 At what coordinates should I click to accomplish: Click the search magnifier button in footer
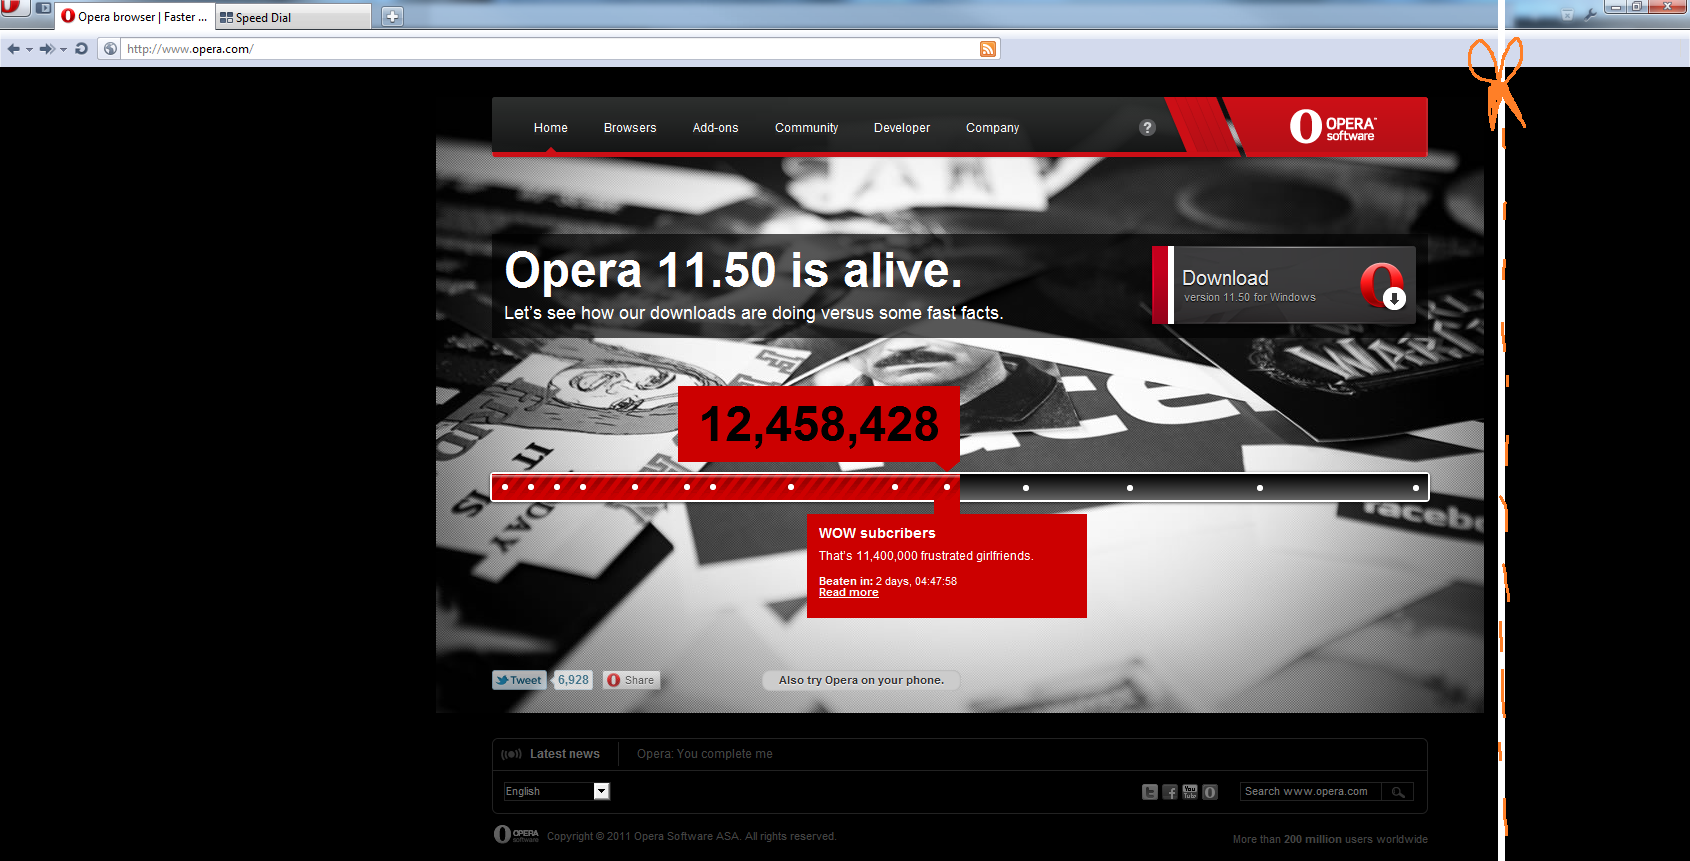point(1398,792)
